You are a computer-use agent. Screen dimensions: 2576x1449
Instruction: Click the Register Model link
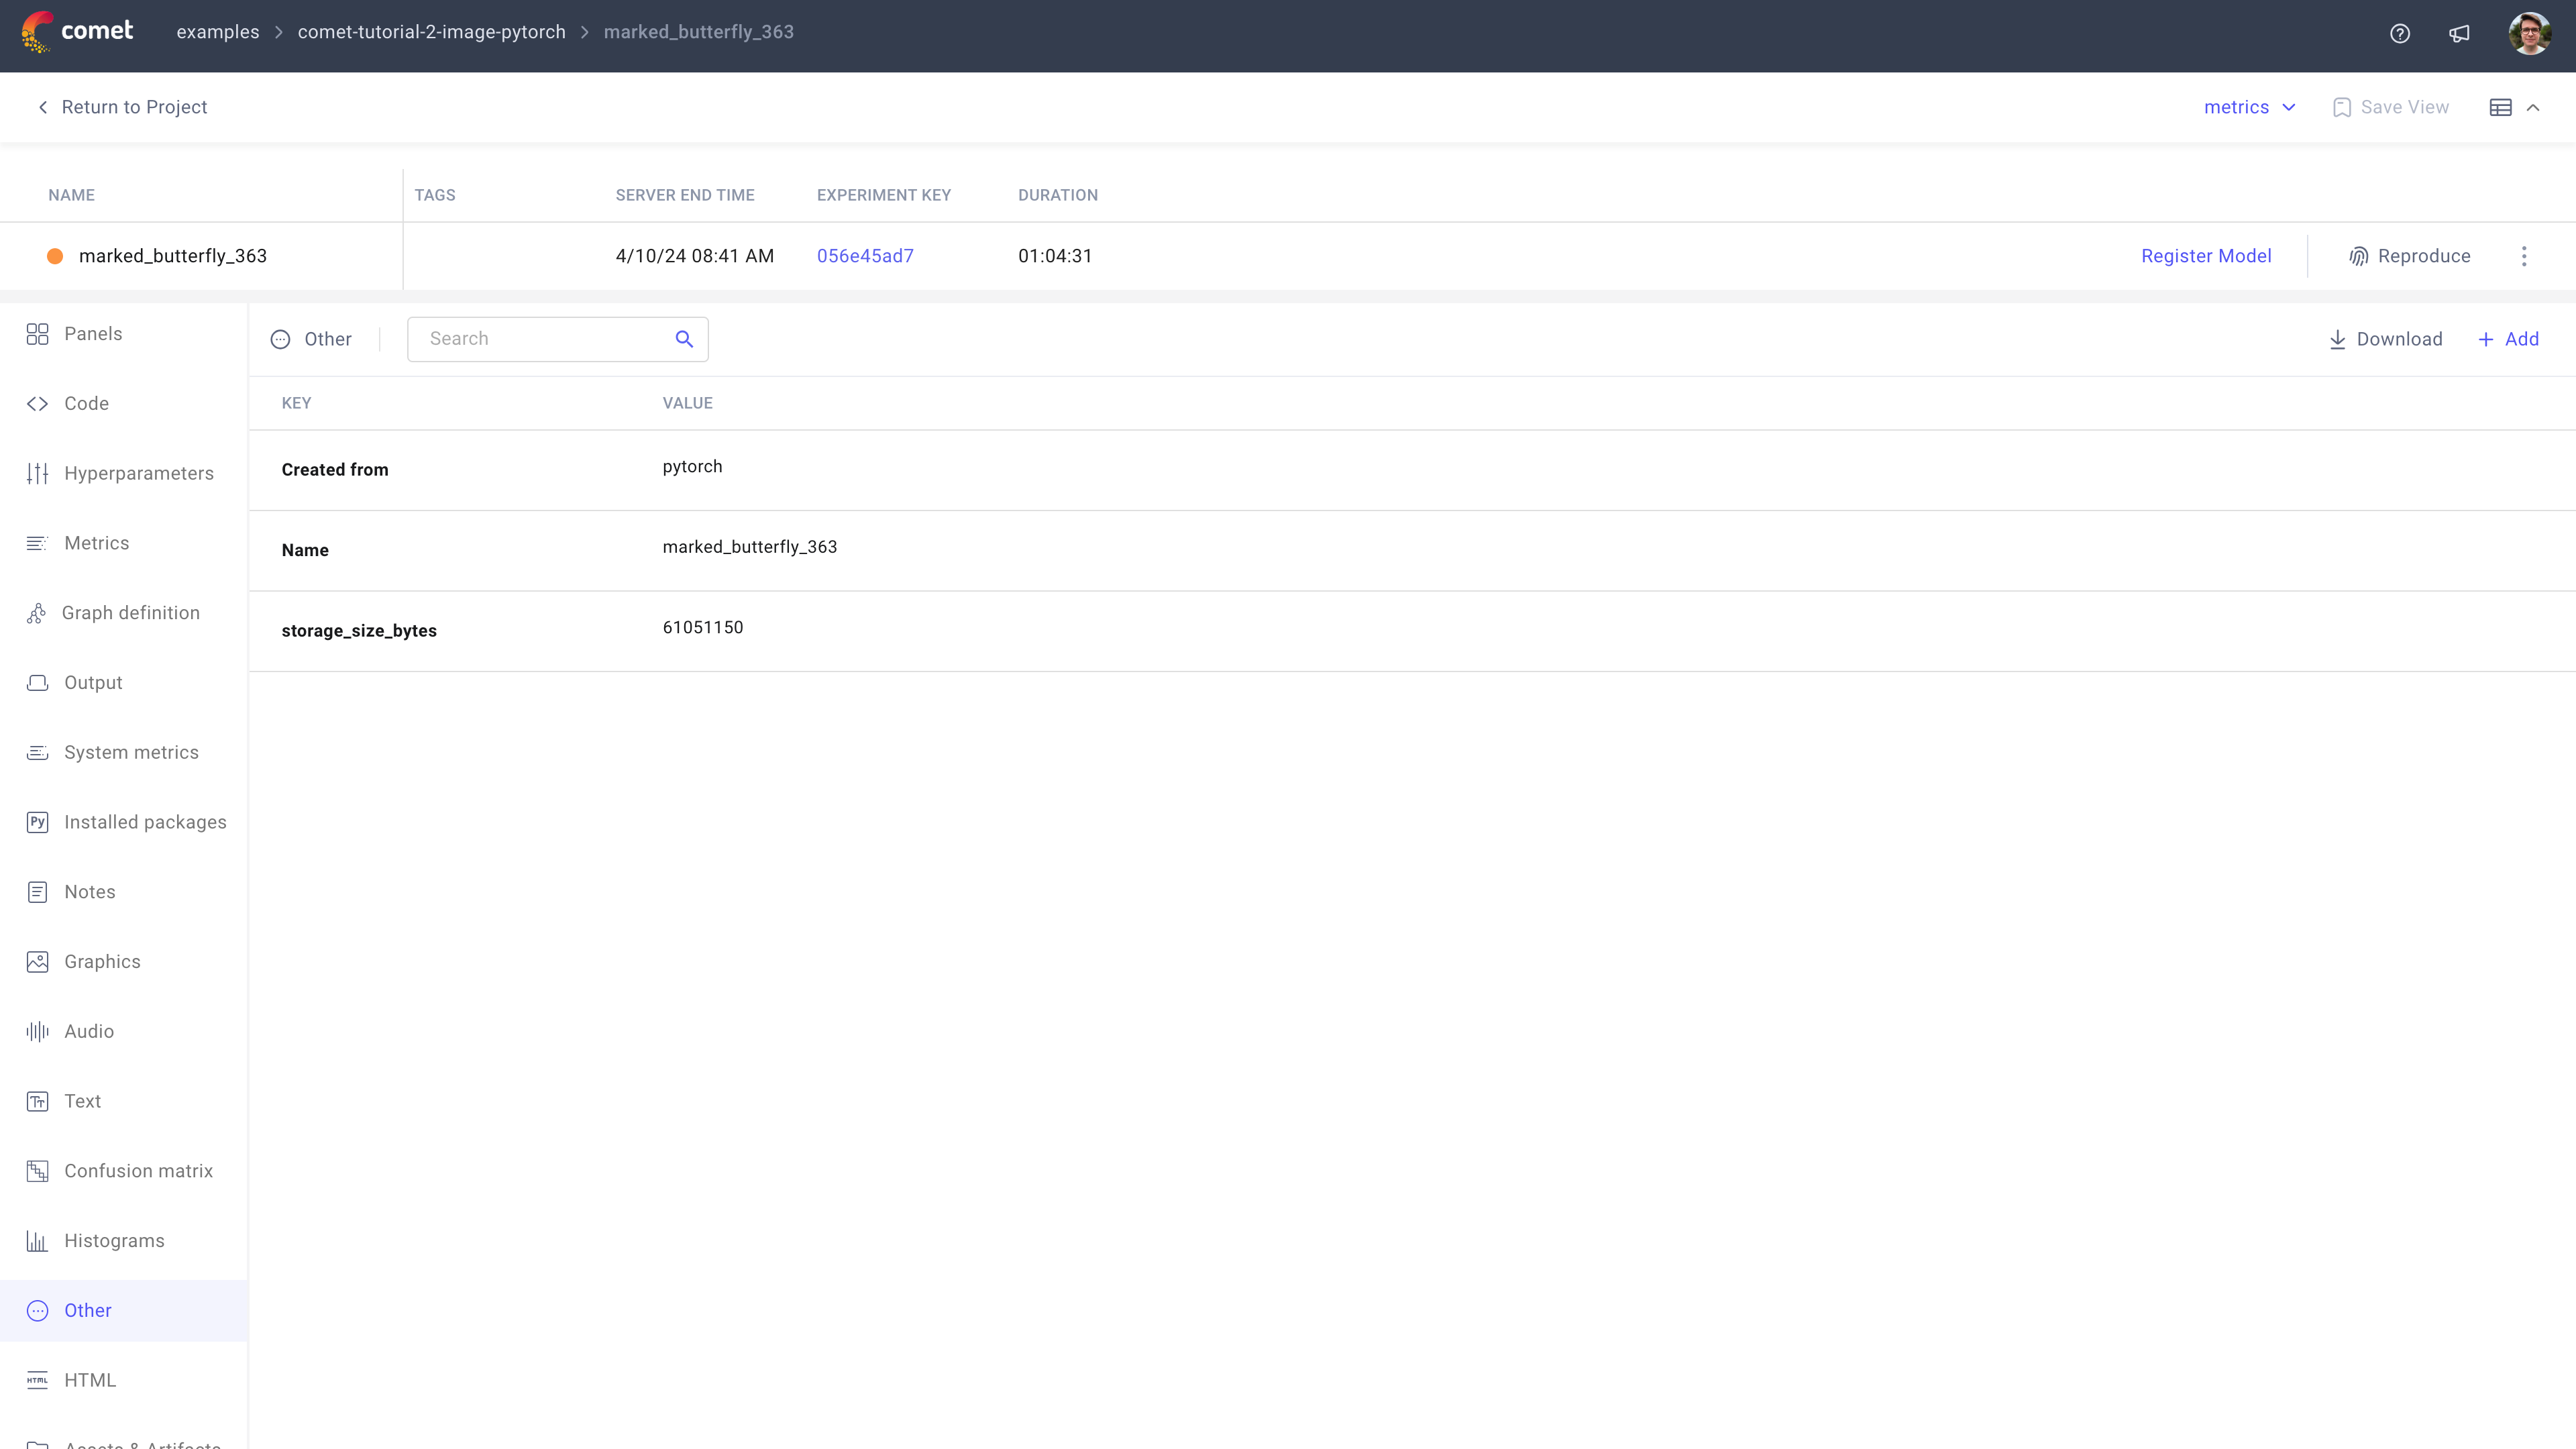point(2206,256)
